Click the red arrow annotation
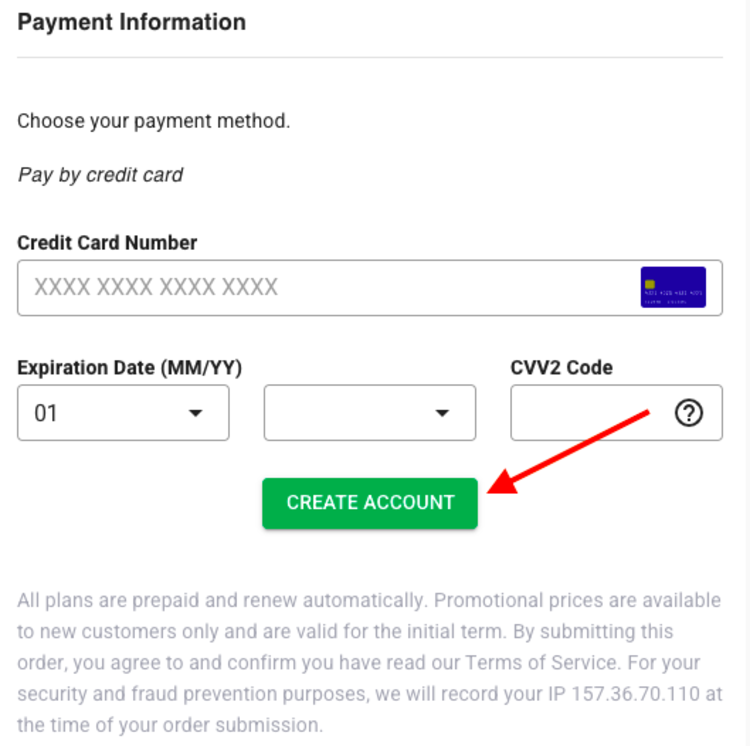This screenshot has height=746, width=750. (572, 452)
